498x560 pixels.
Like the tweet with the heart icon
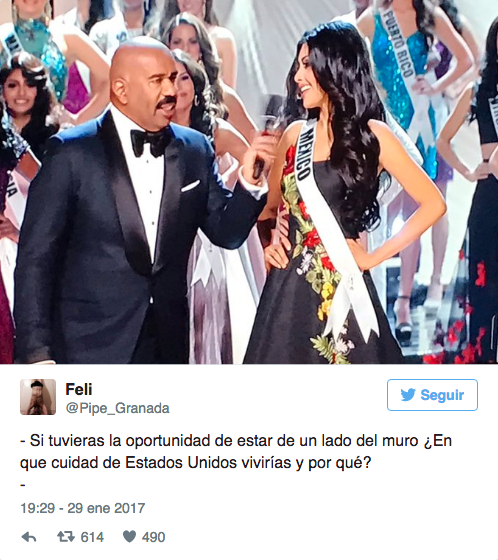(129, 536)
